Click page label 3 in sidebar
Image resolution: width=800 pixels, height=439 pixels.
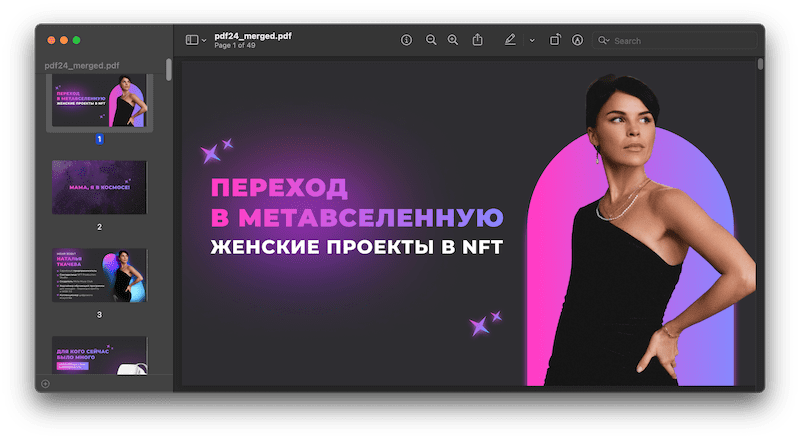tap(99, 314)
